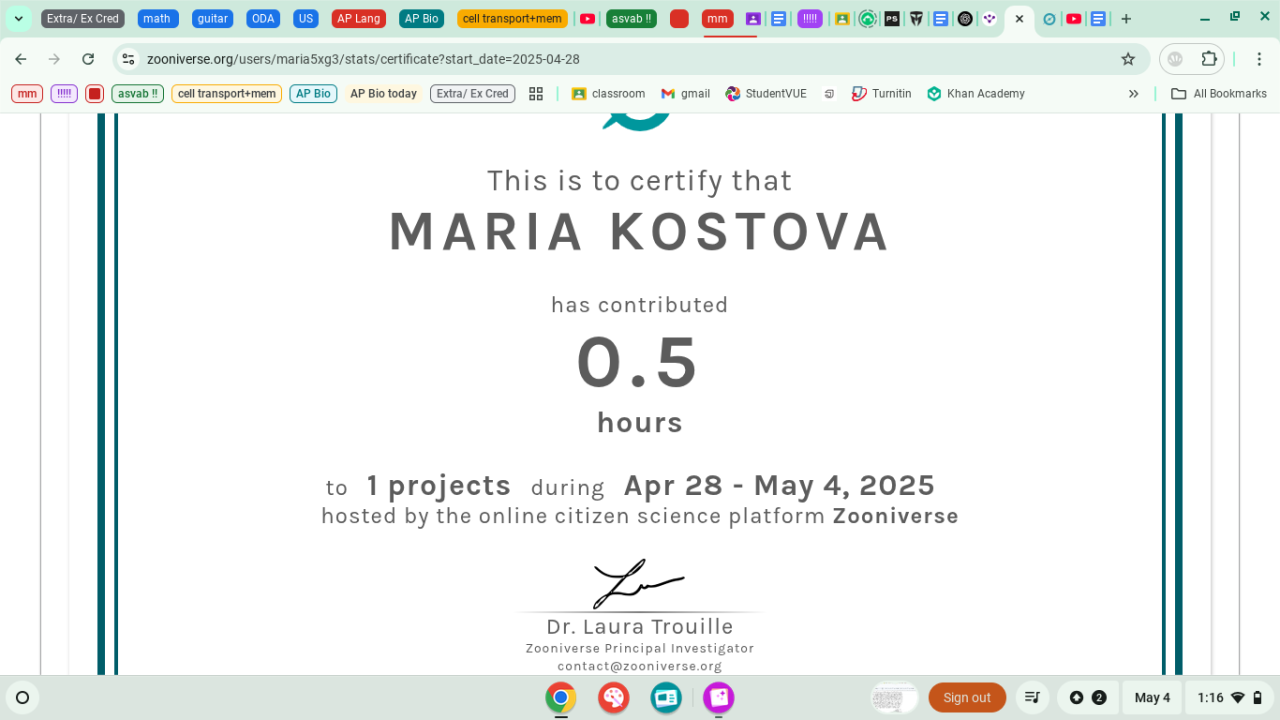
Task: Show hidden bookmarks with the double chevron
Action: tap(1133, 94)
